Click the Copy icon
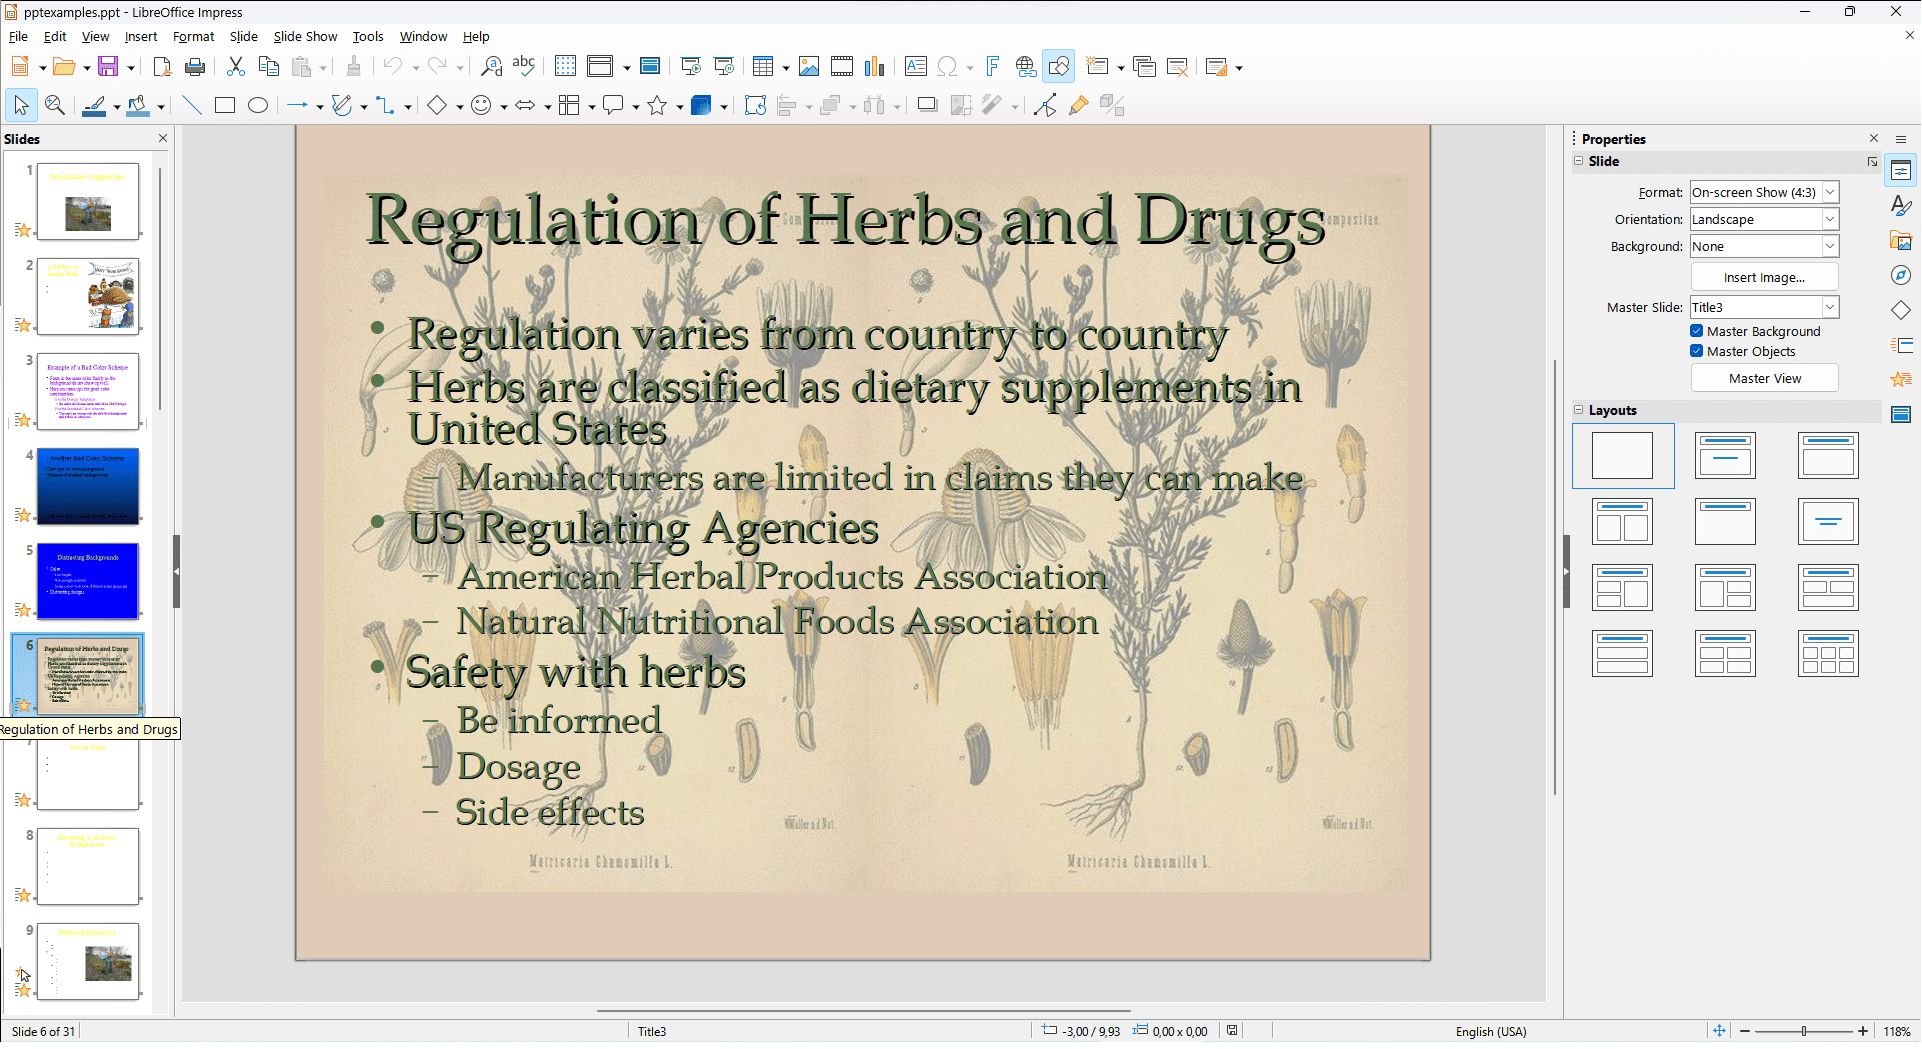 pyautogui.click(x=268, y=67)
